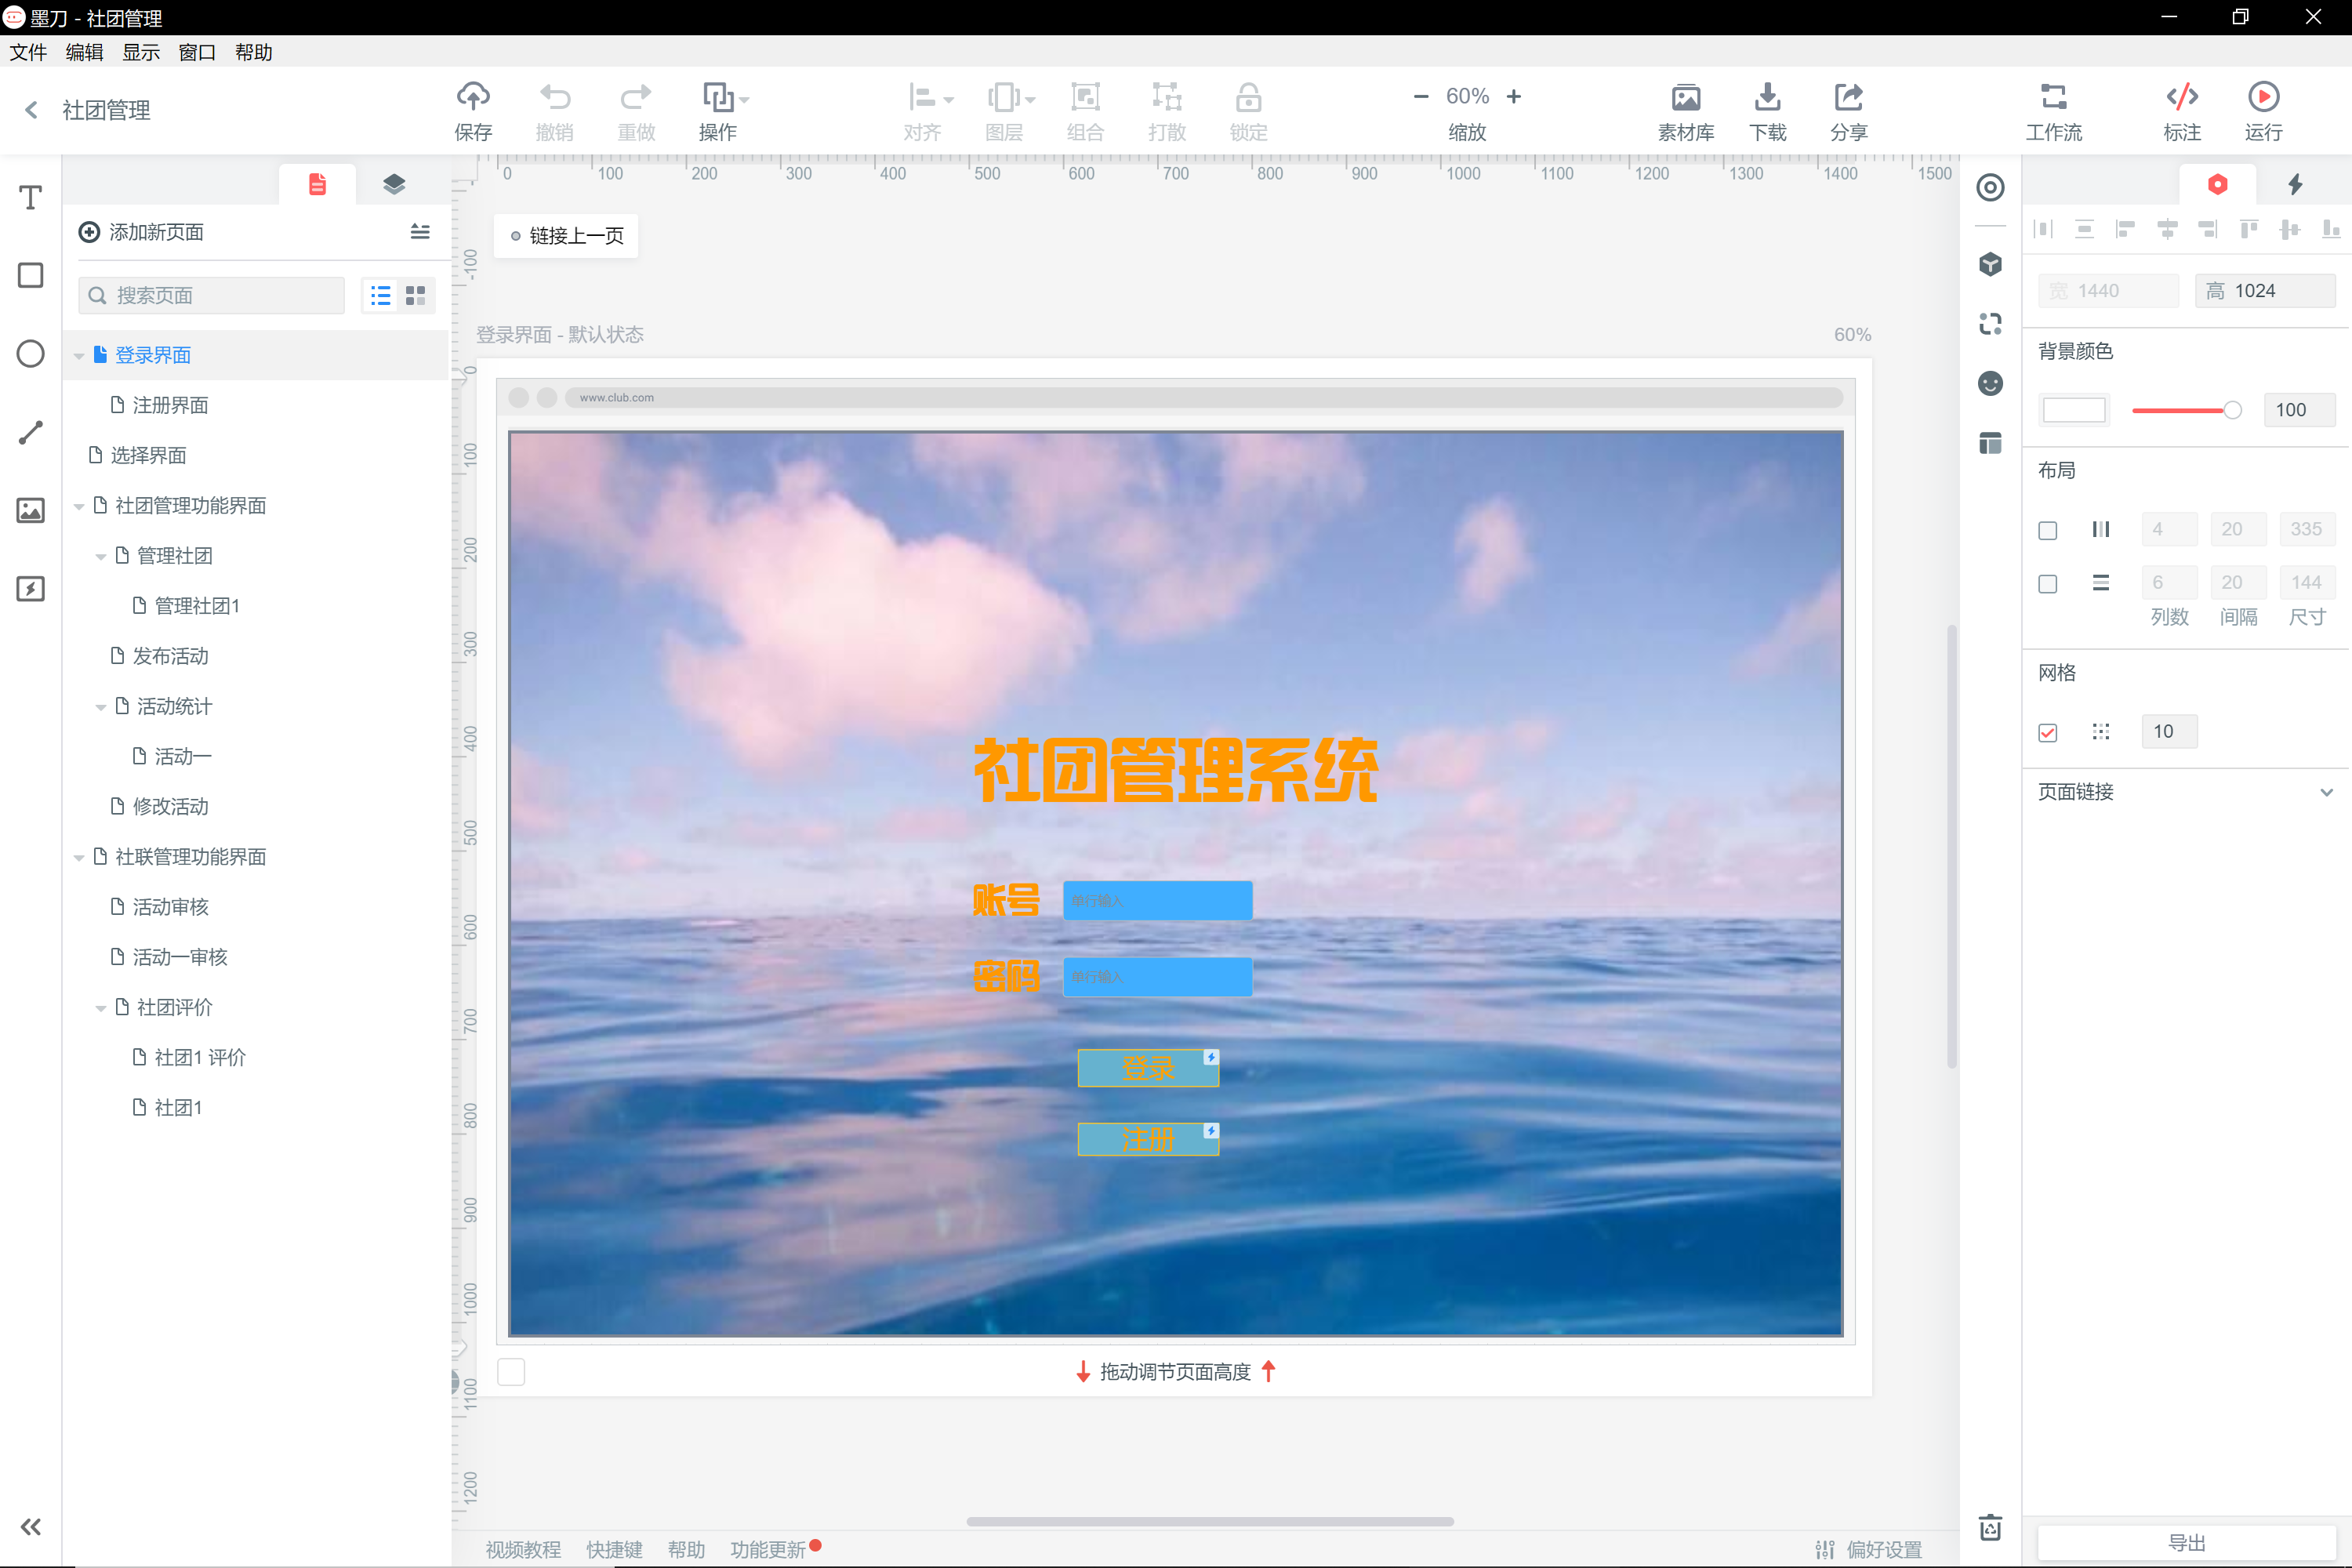Image resolution: width=2352 pixels, height=1568 pixels.
Task: Open the 编辑 menu
Action: [x=84, y=52]
